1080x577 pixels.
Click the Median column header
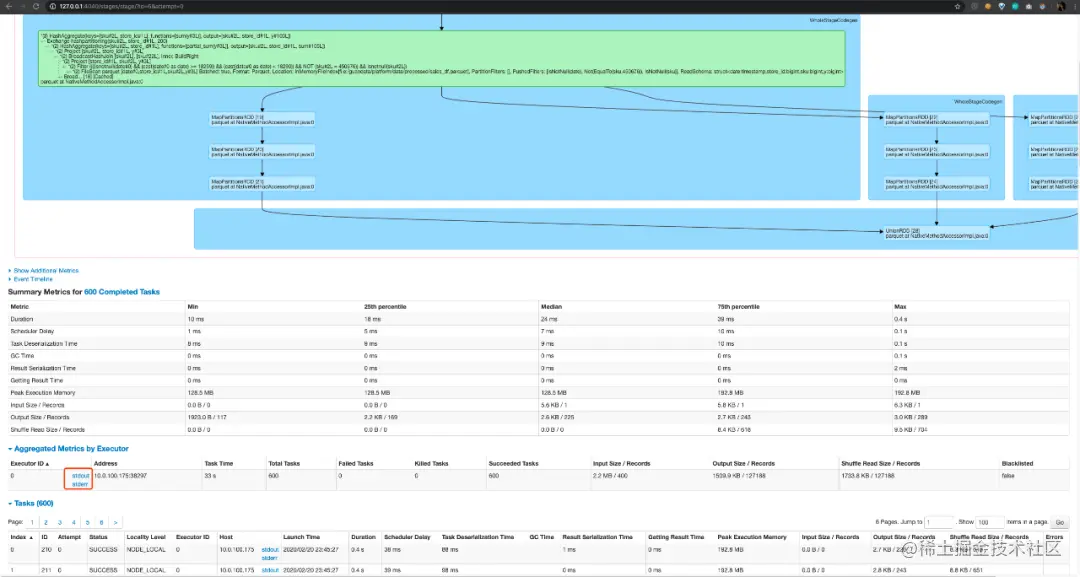click(x=551, y=306)
